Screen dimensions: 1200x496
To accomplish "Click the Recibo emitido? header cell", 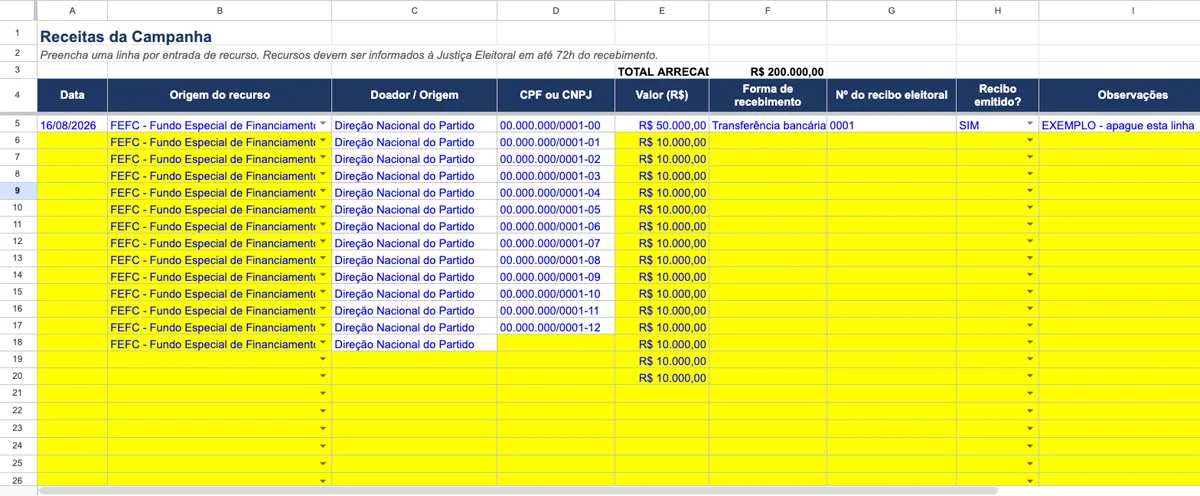I will (x=997, y=95).
